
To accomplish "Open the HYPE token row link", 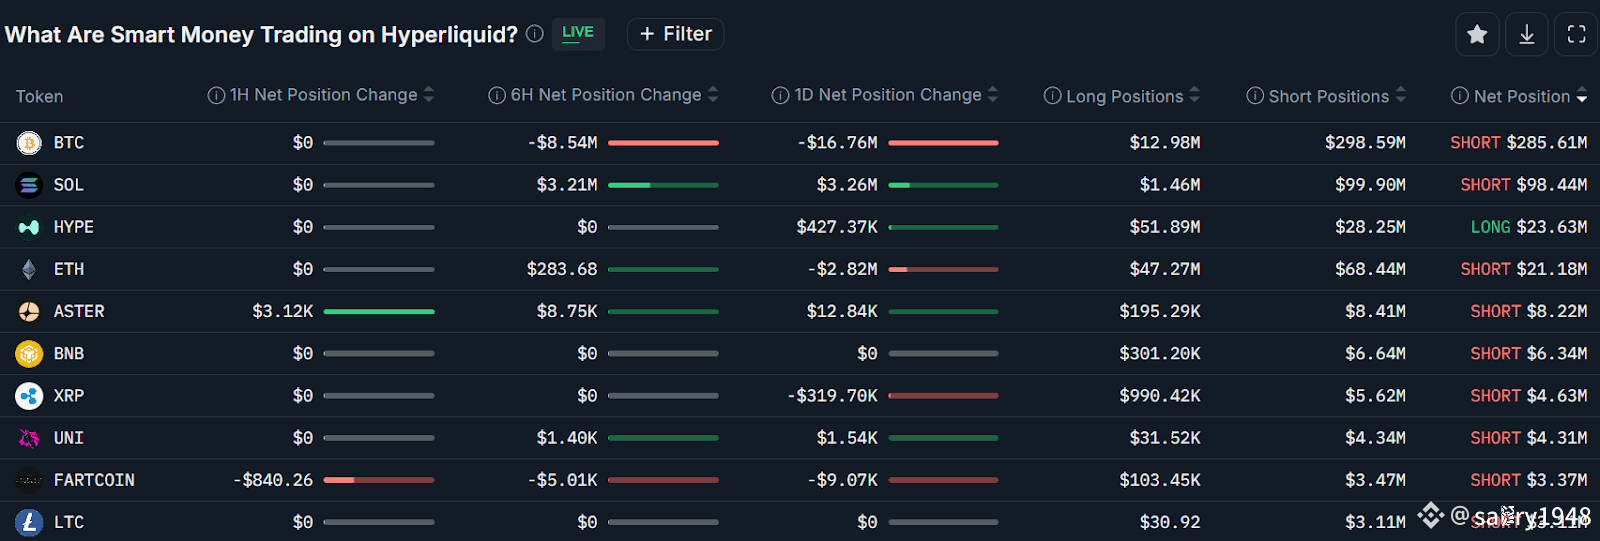I will [x=73, y=227].
